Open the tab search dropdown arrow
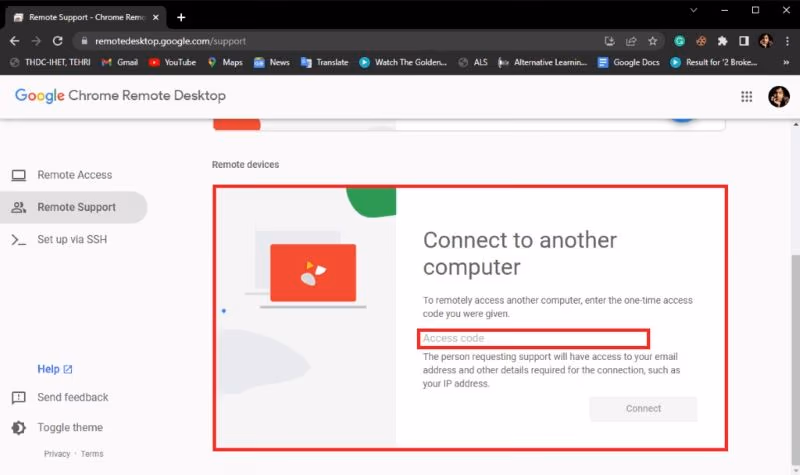 (695, 10)
